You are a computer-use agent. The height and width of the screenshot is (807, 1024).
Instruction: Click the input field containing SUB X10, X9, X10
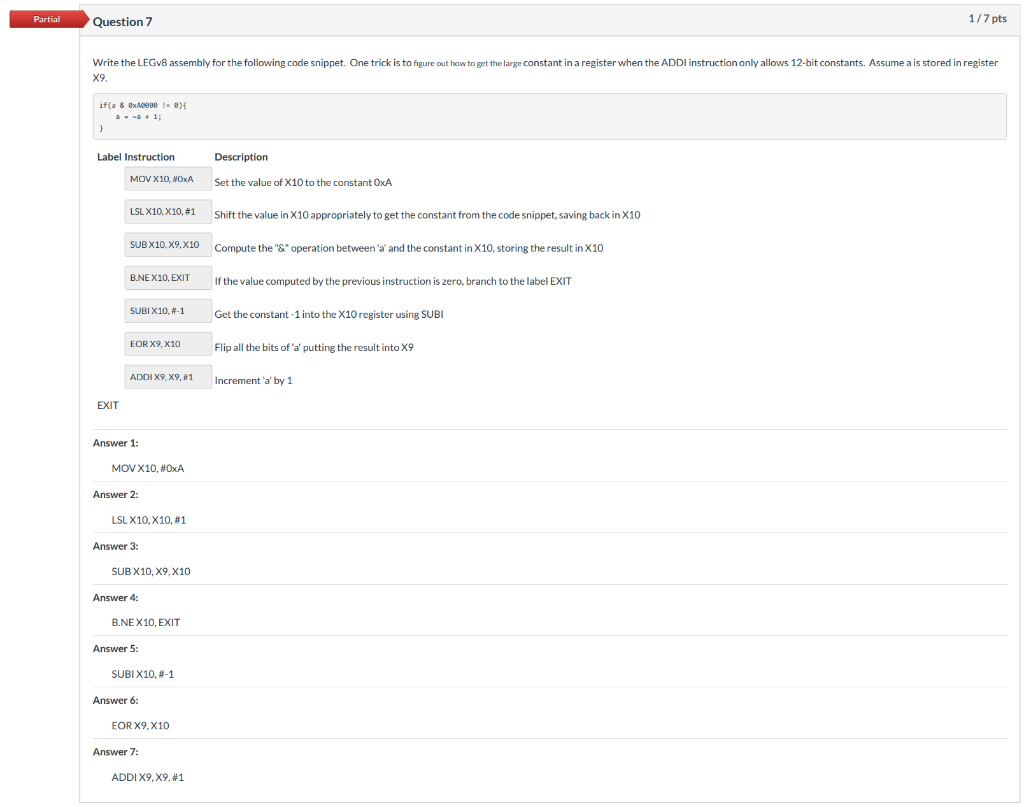click(x=168, y=245)
